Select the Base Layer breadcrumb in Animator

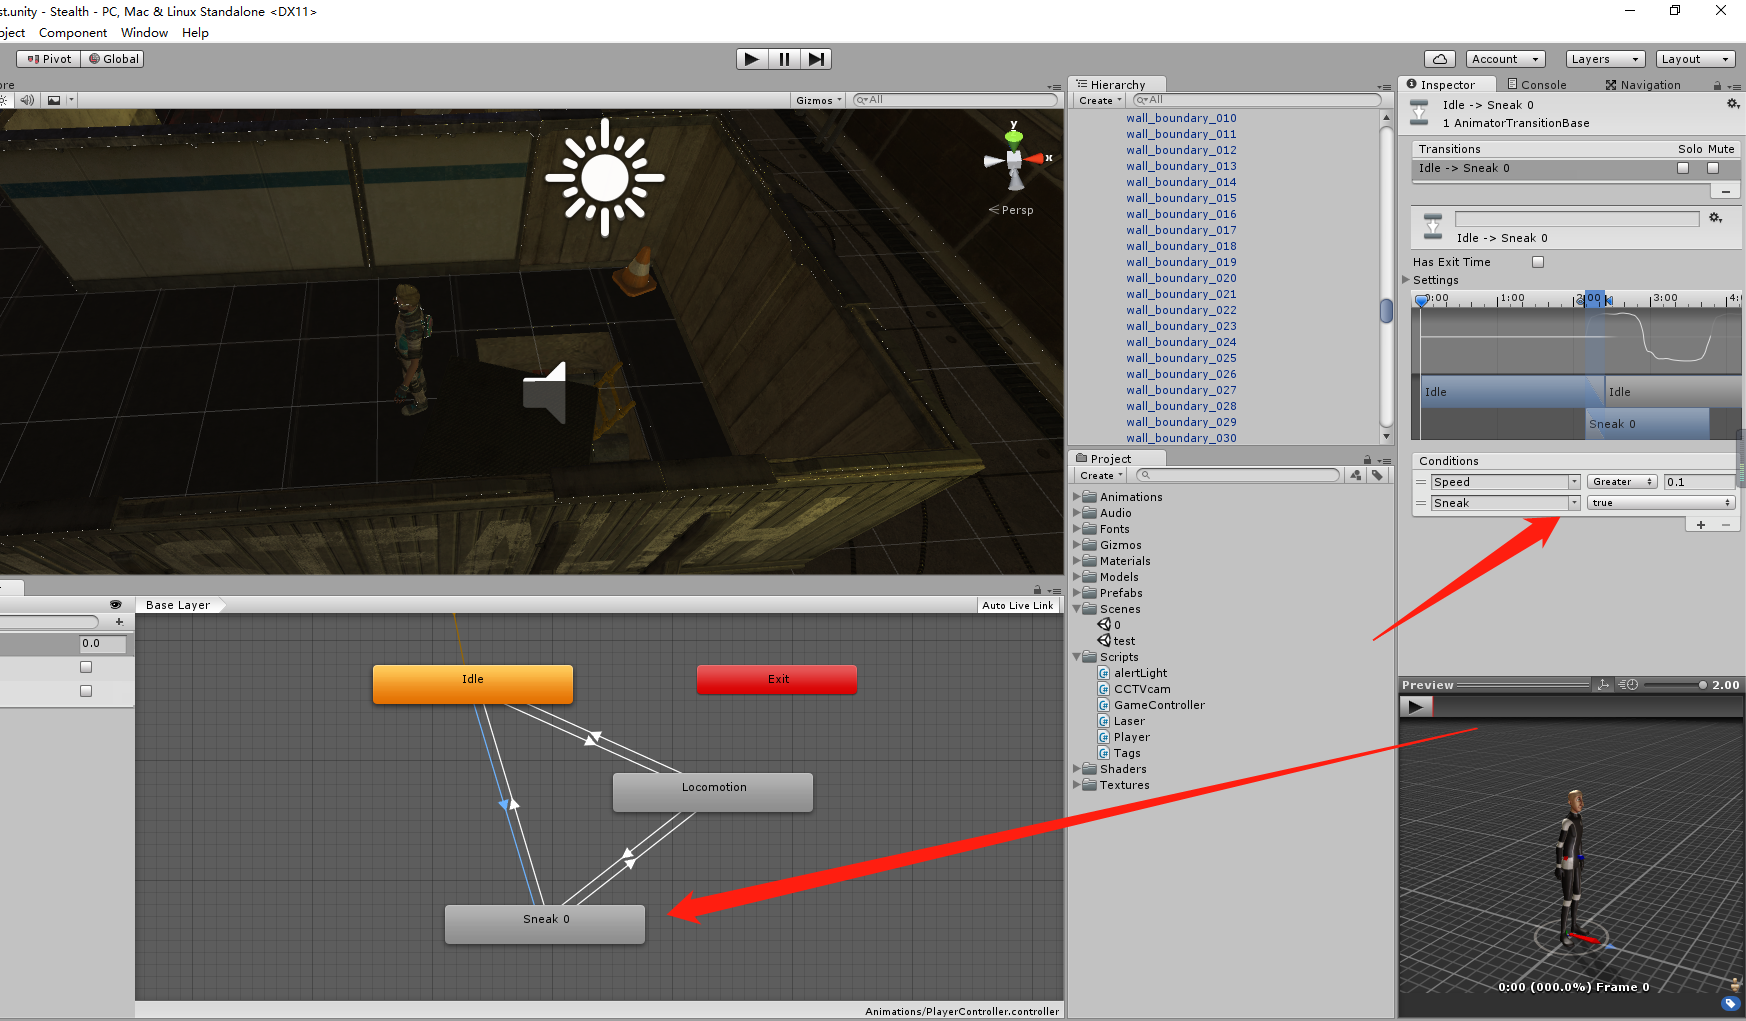[x=178, y=605]
